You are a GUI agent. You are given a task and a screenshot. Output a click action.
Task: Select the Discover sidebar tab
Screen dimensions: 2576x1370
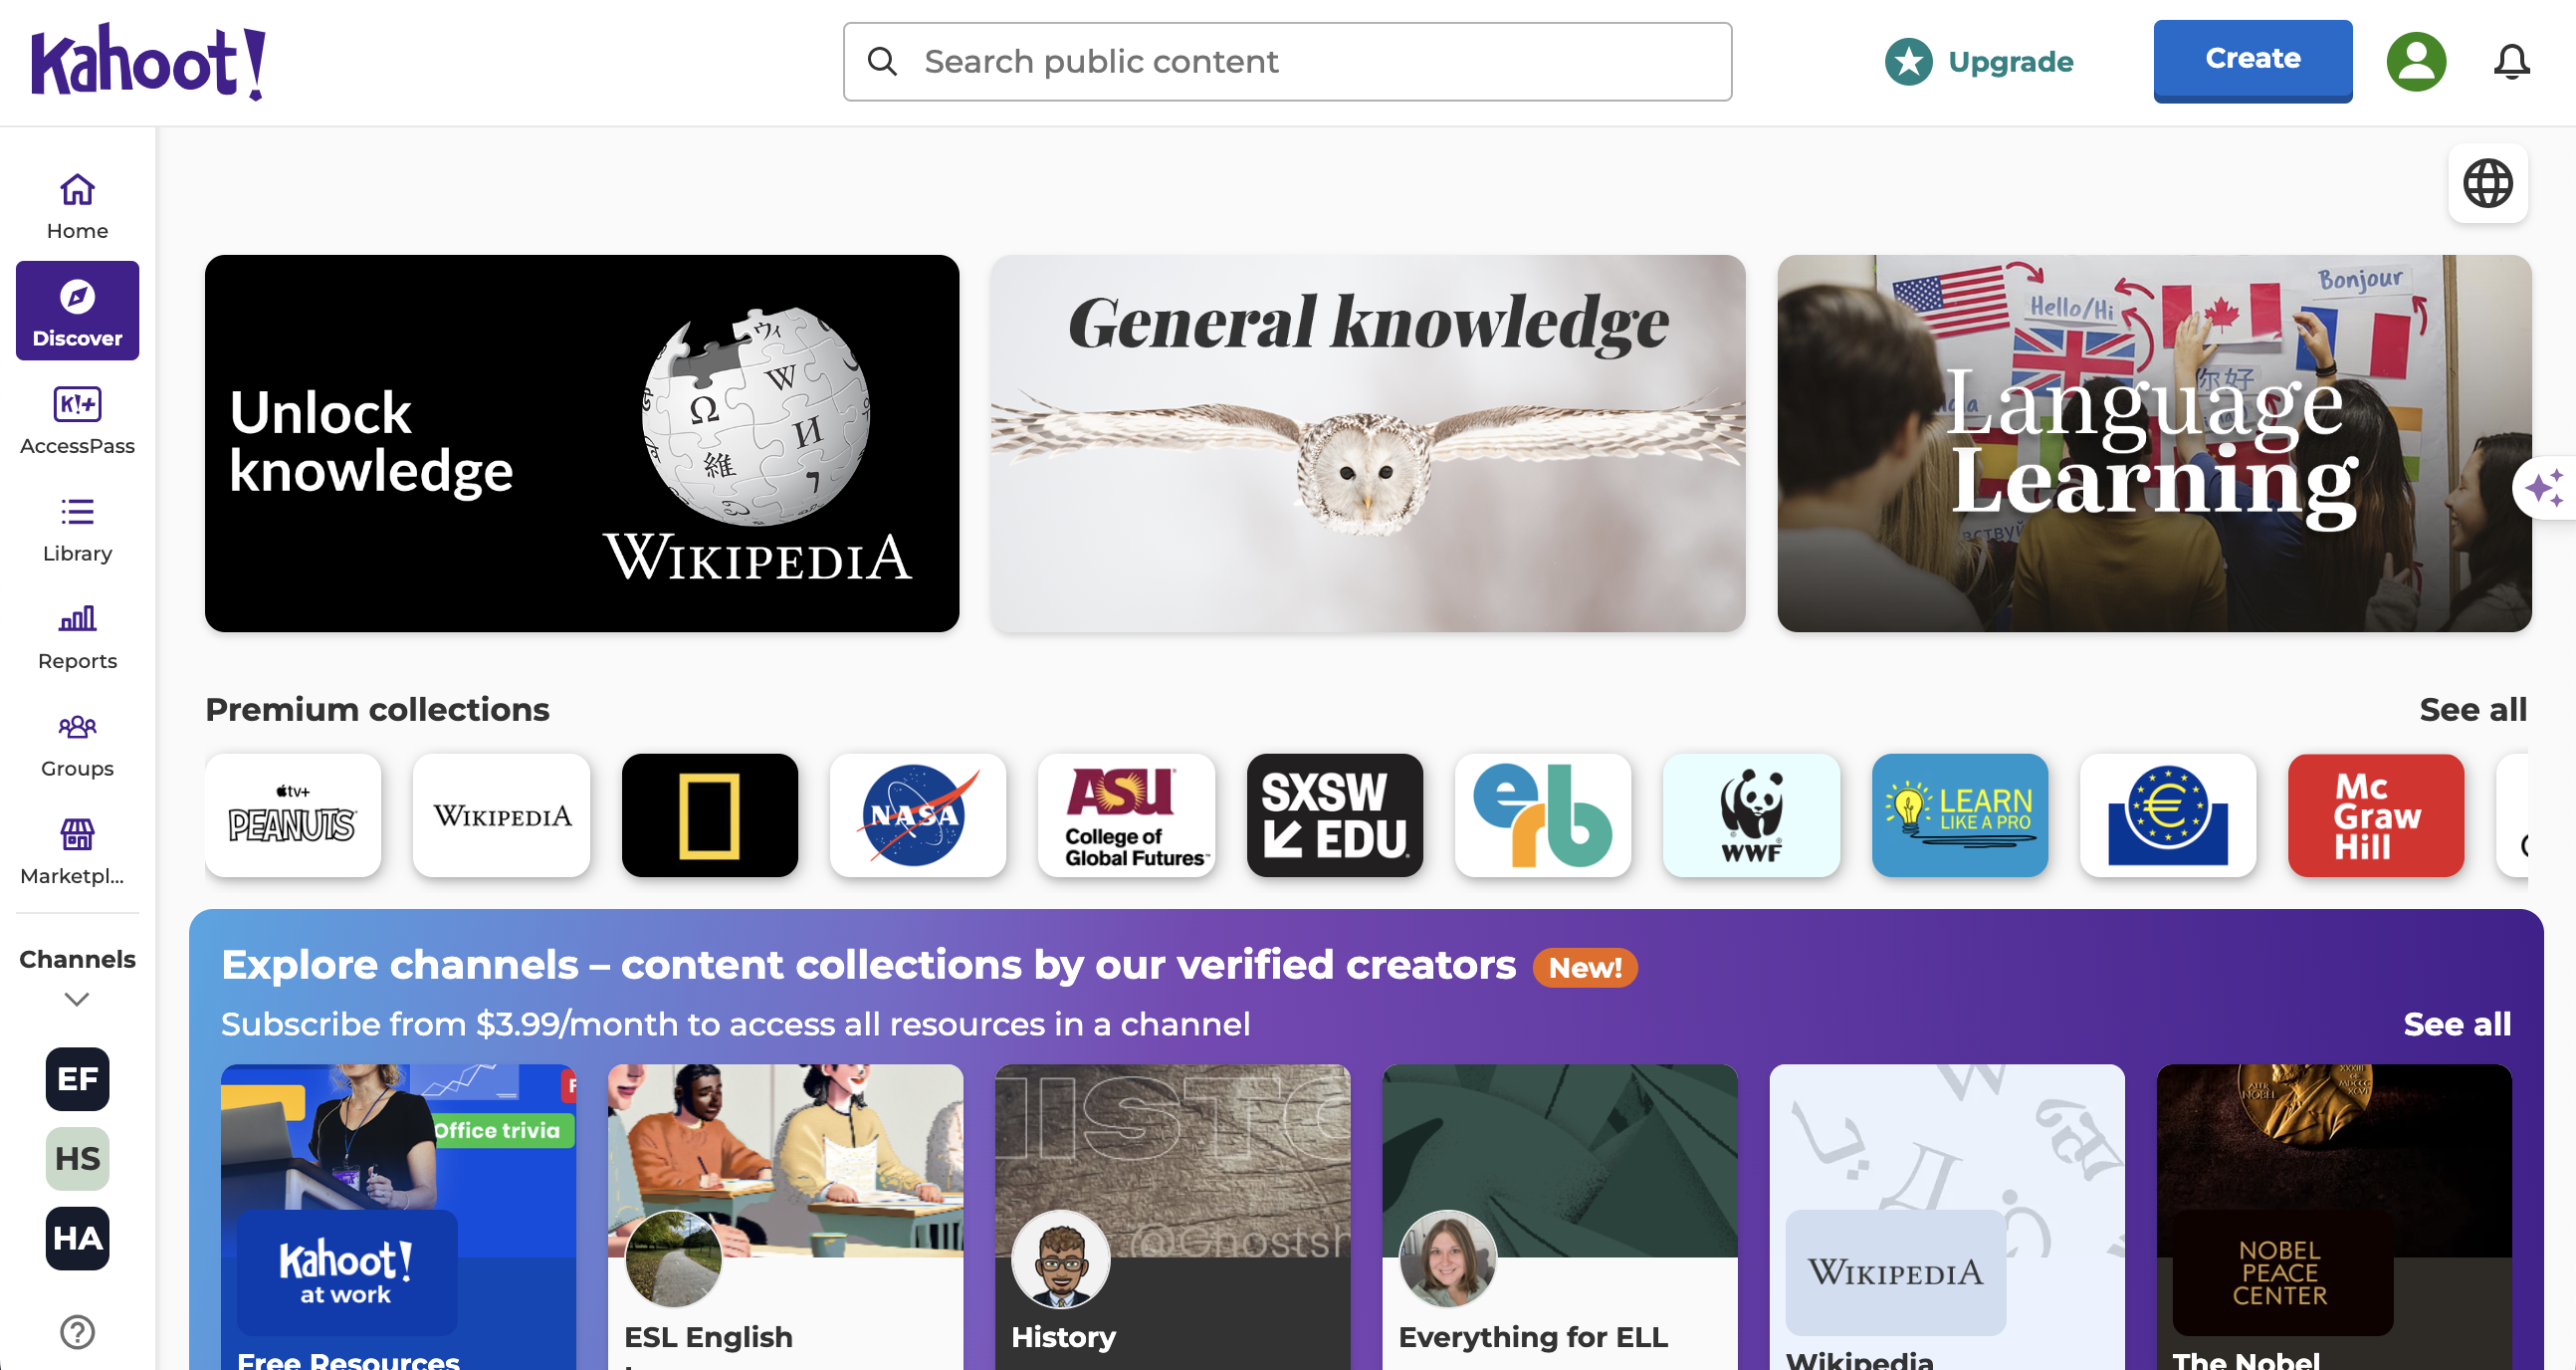coord(77,311)
